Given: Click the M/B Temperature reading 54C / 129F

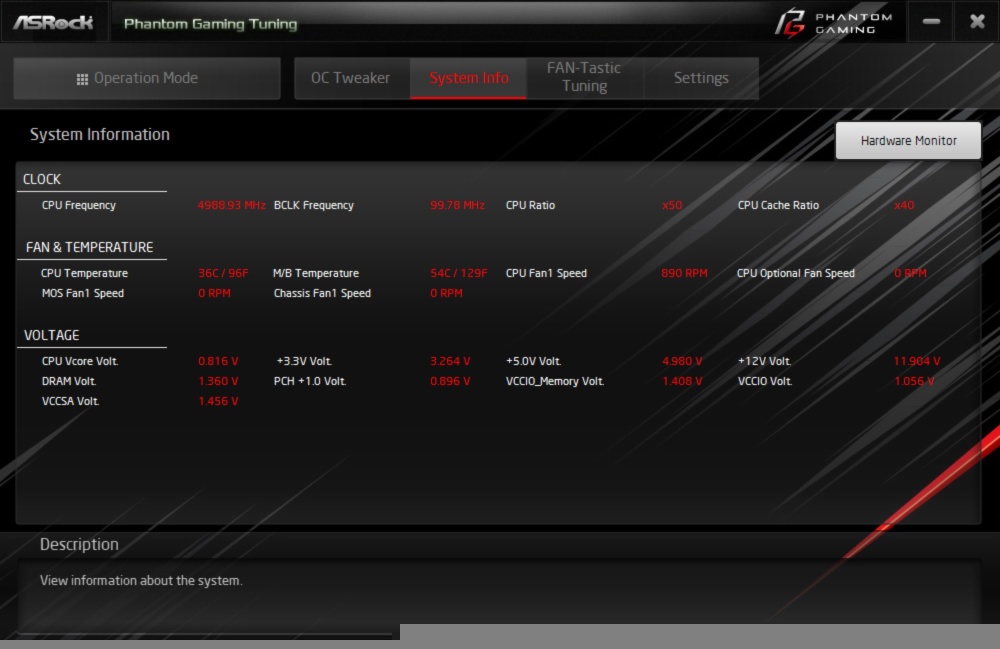Looking at the screenshot, I should pos(459,273).
